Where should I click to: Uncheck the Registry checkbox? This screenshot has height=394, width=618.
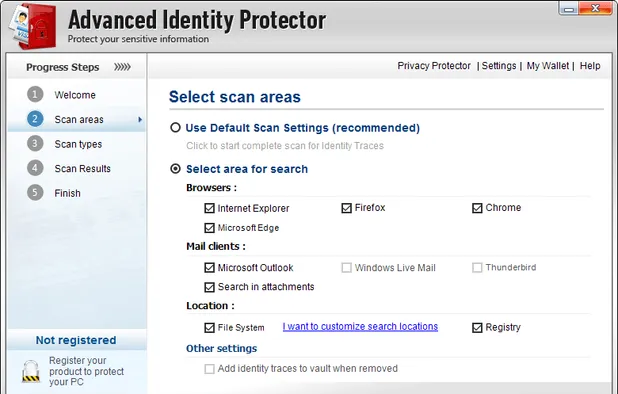pos(477,327)
